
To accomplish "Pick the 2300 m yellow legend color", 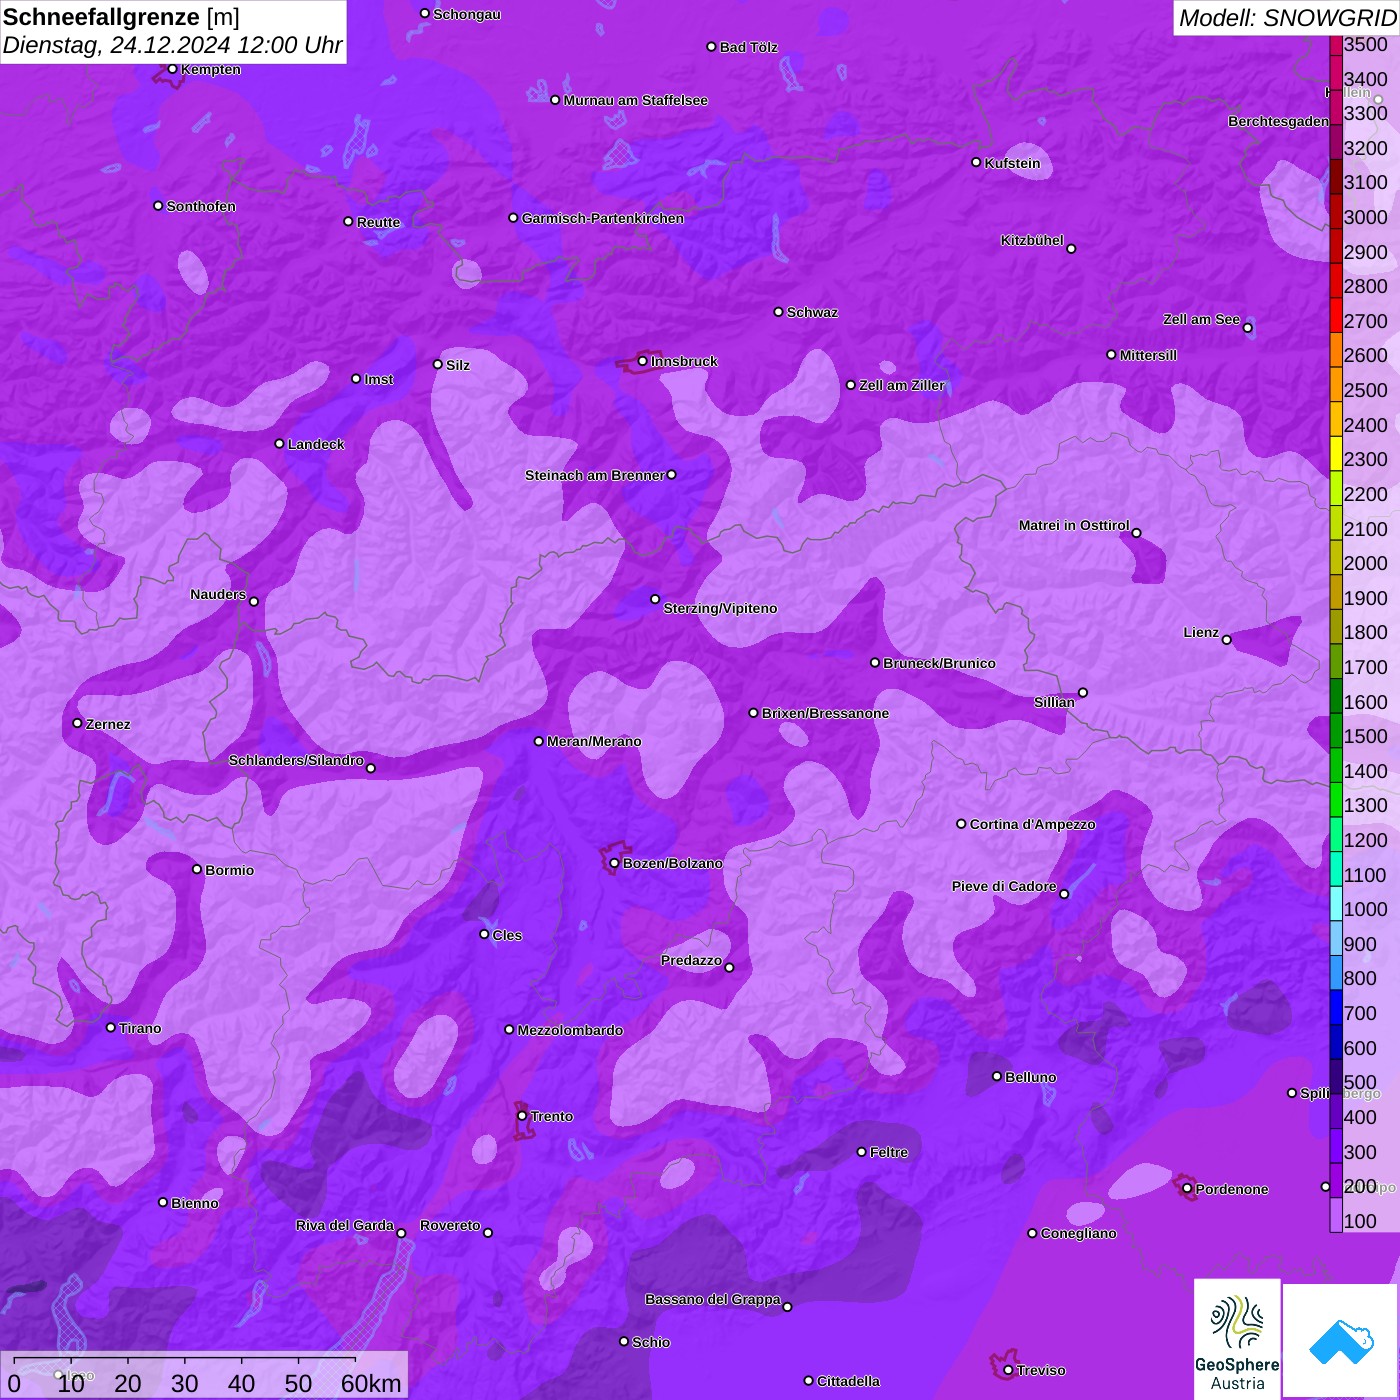I will pyautogui.click(x=1336, y=453).
